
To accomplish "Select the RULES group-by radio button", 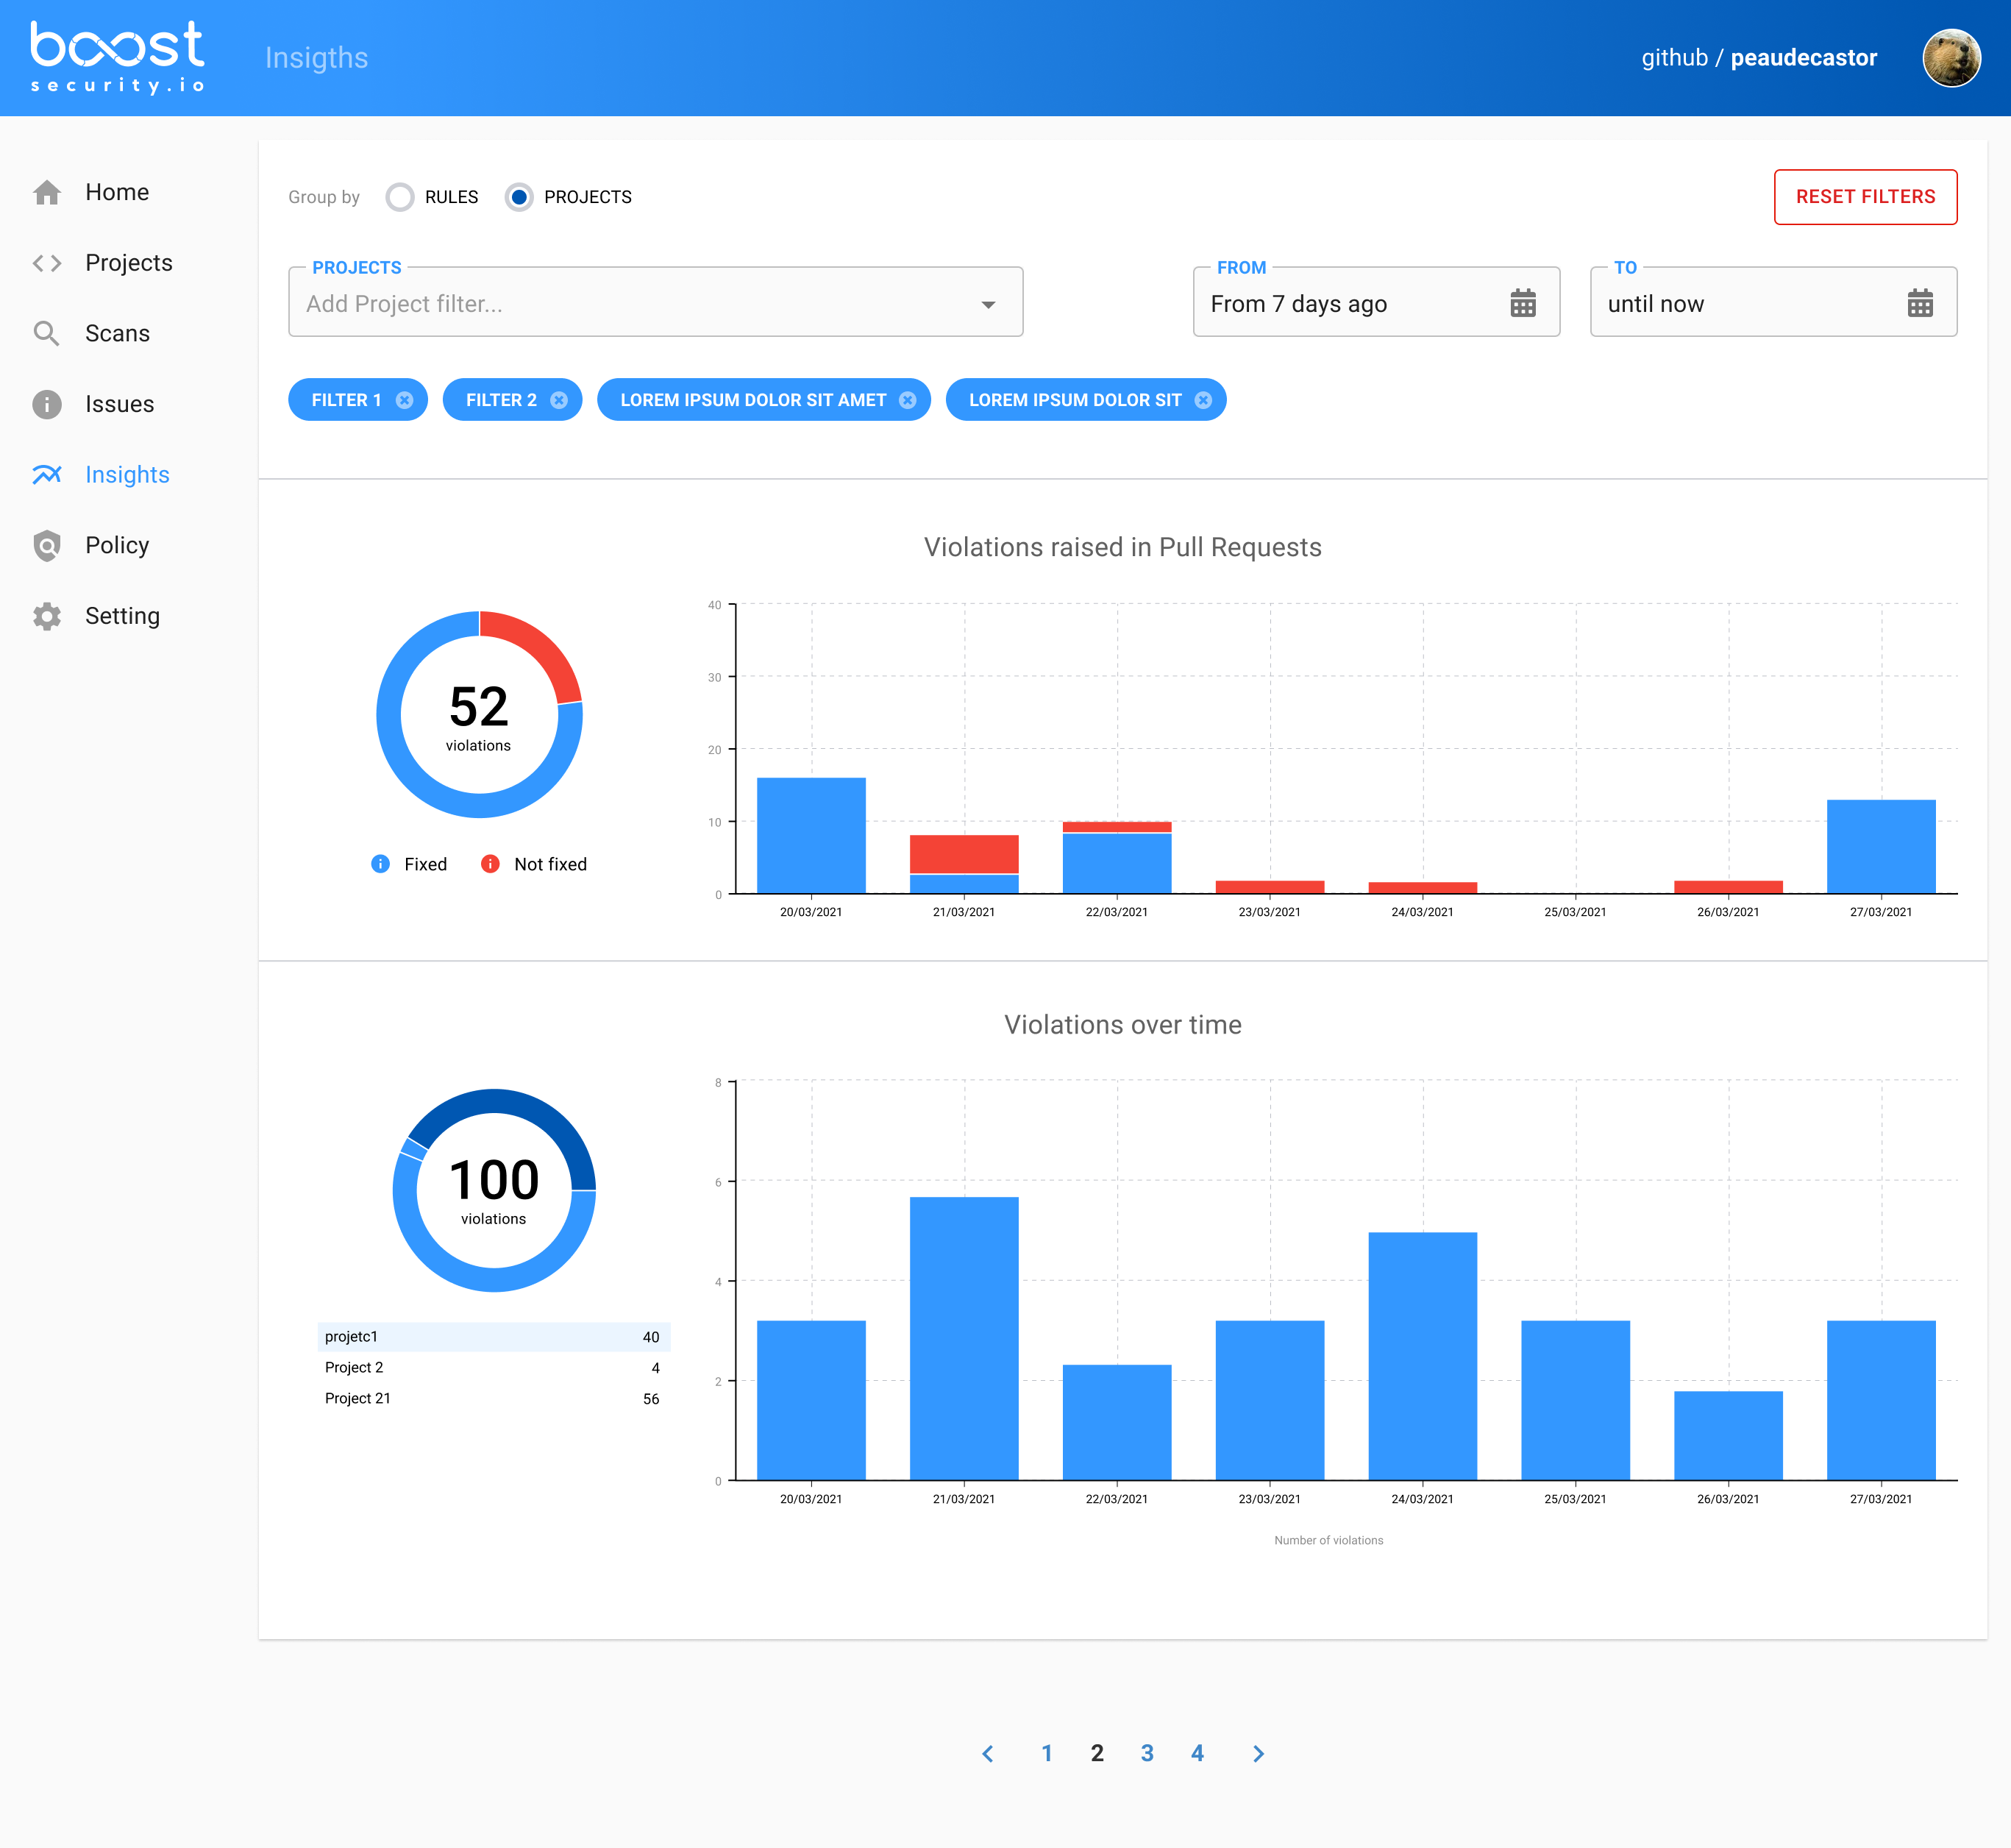I will pyautogui.click(x=400, y=197).
